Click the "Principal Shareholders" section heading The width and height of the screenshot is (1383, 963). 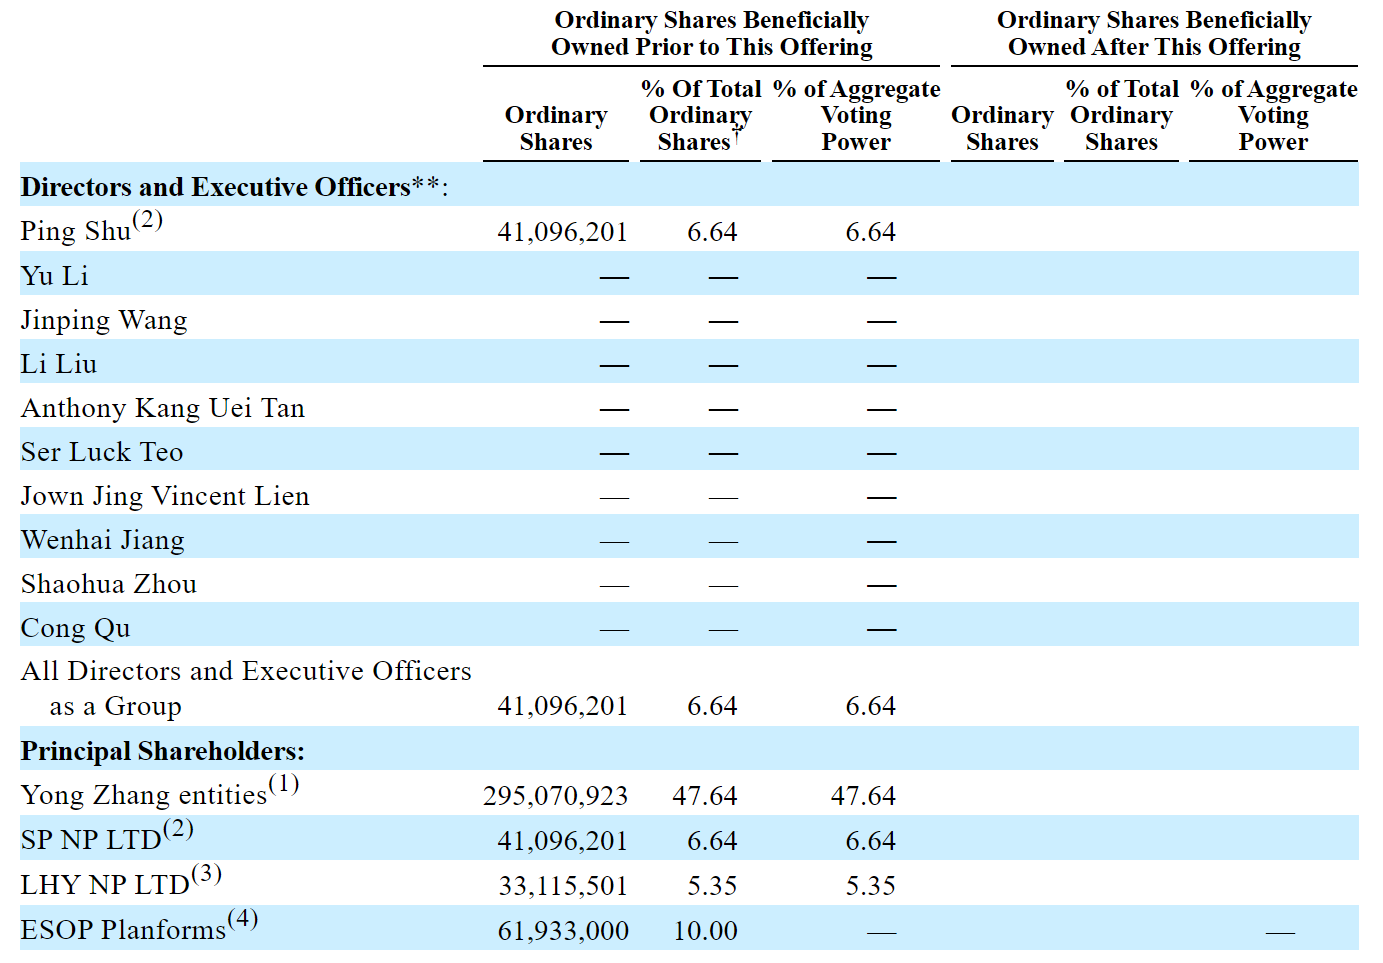[163, 751]
